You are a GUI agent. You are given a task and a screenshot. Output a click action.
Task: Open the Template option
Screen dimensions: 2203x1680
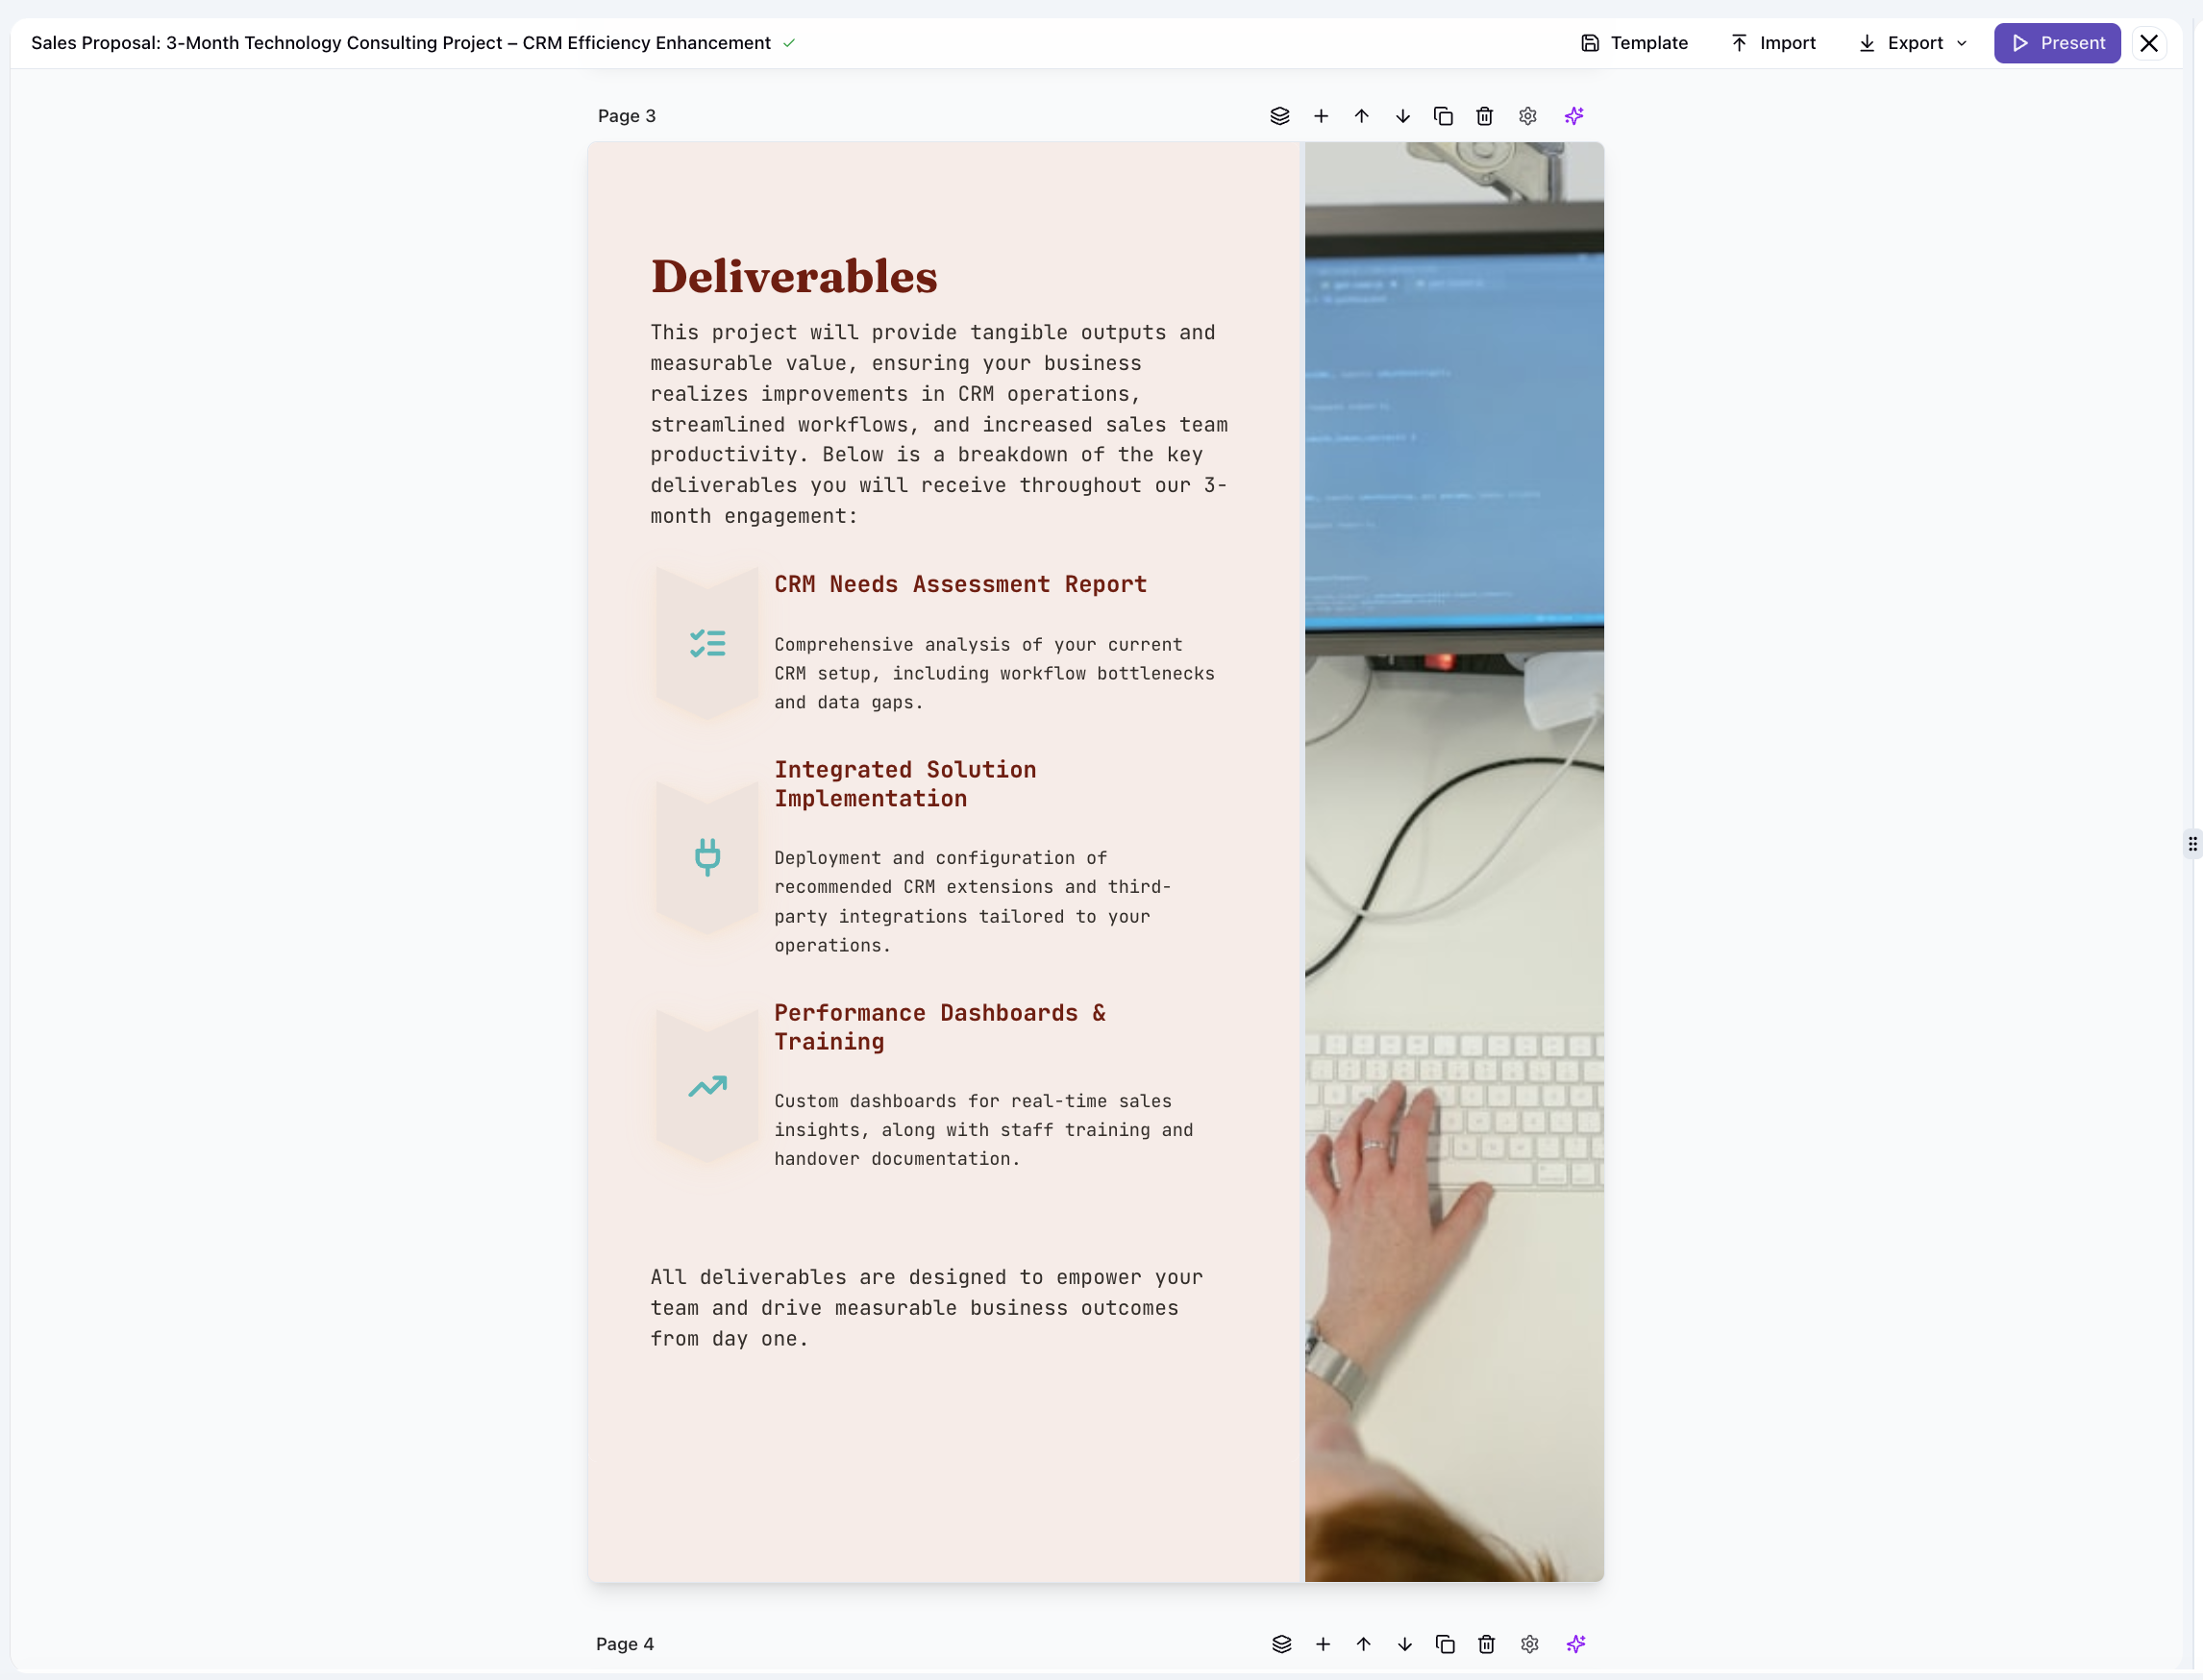pos(1633,43)
